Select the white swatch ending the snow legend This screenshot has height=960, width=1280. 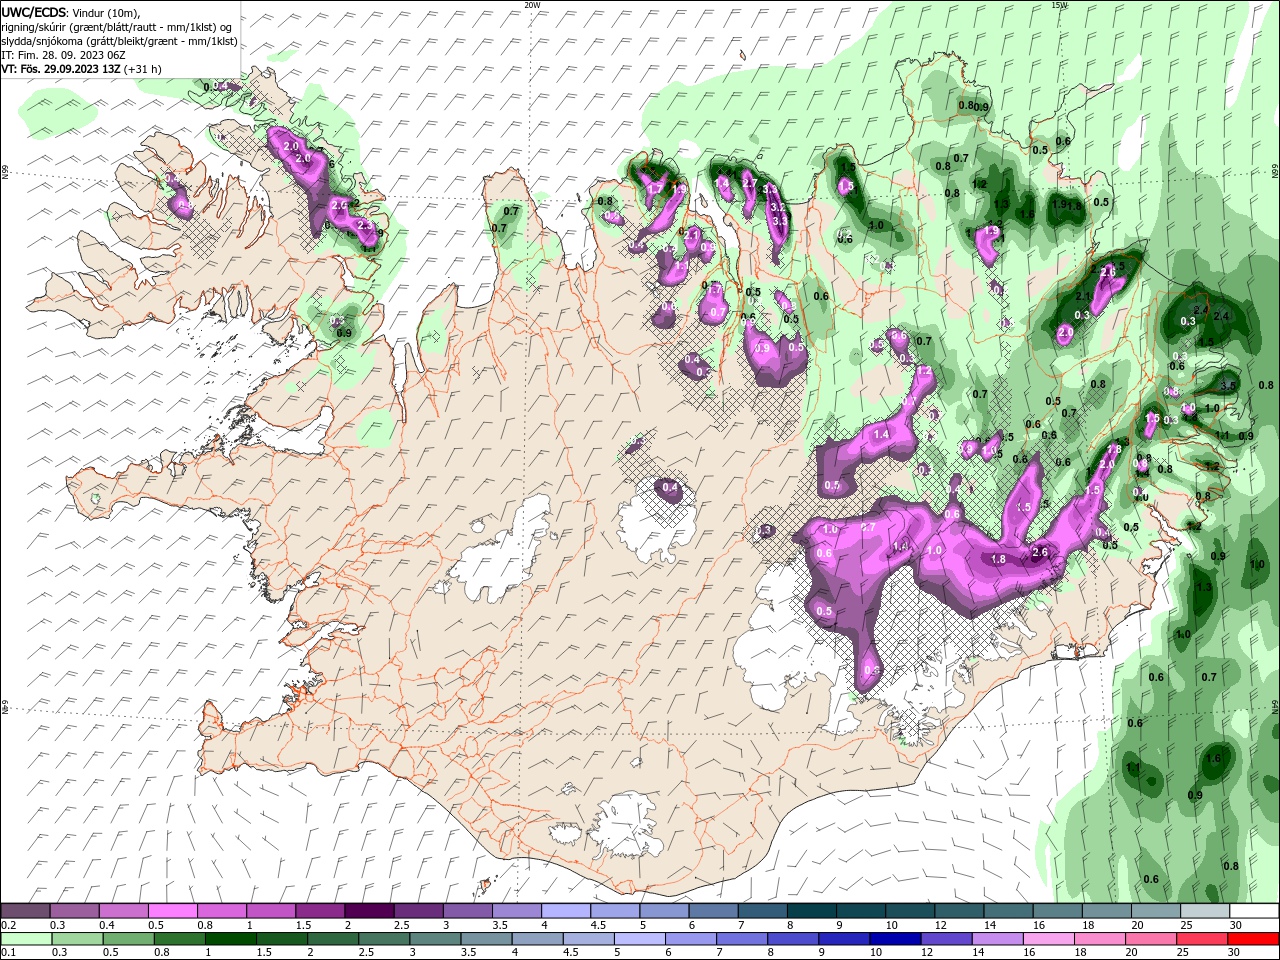[1254, 911]
